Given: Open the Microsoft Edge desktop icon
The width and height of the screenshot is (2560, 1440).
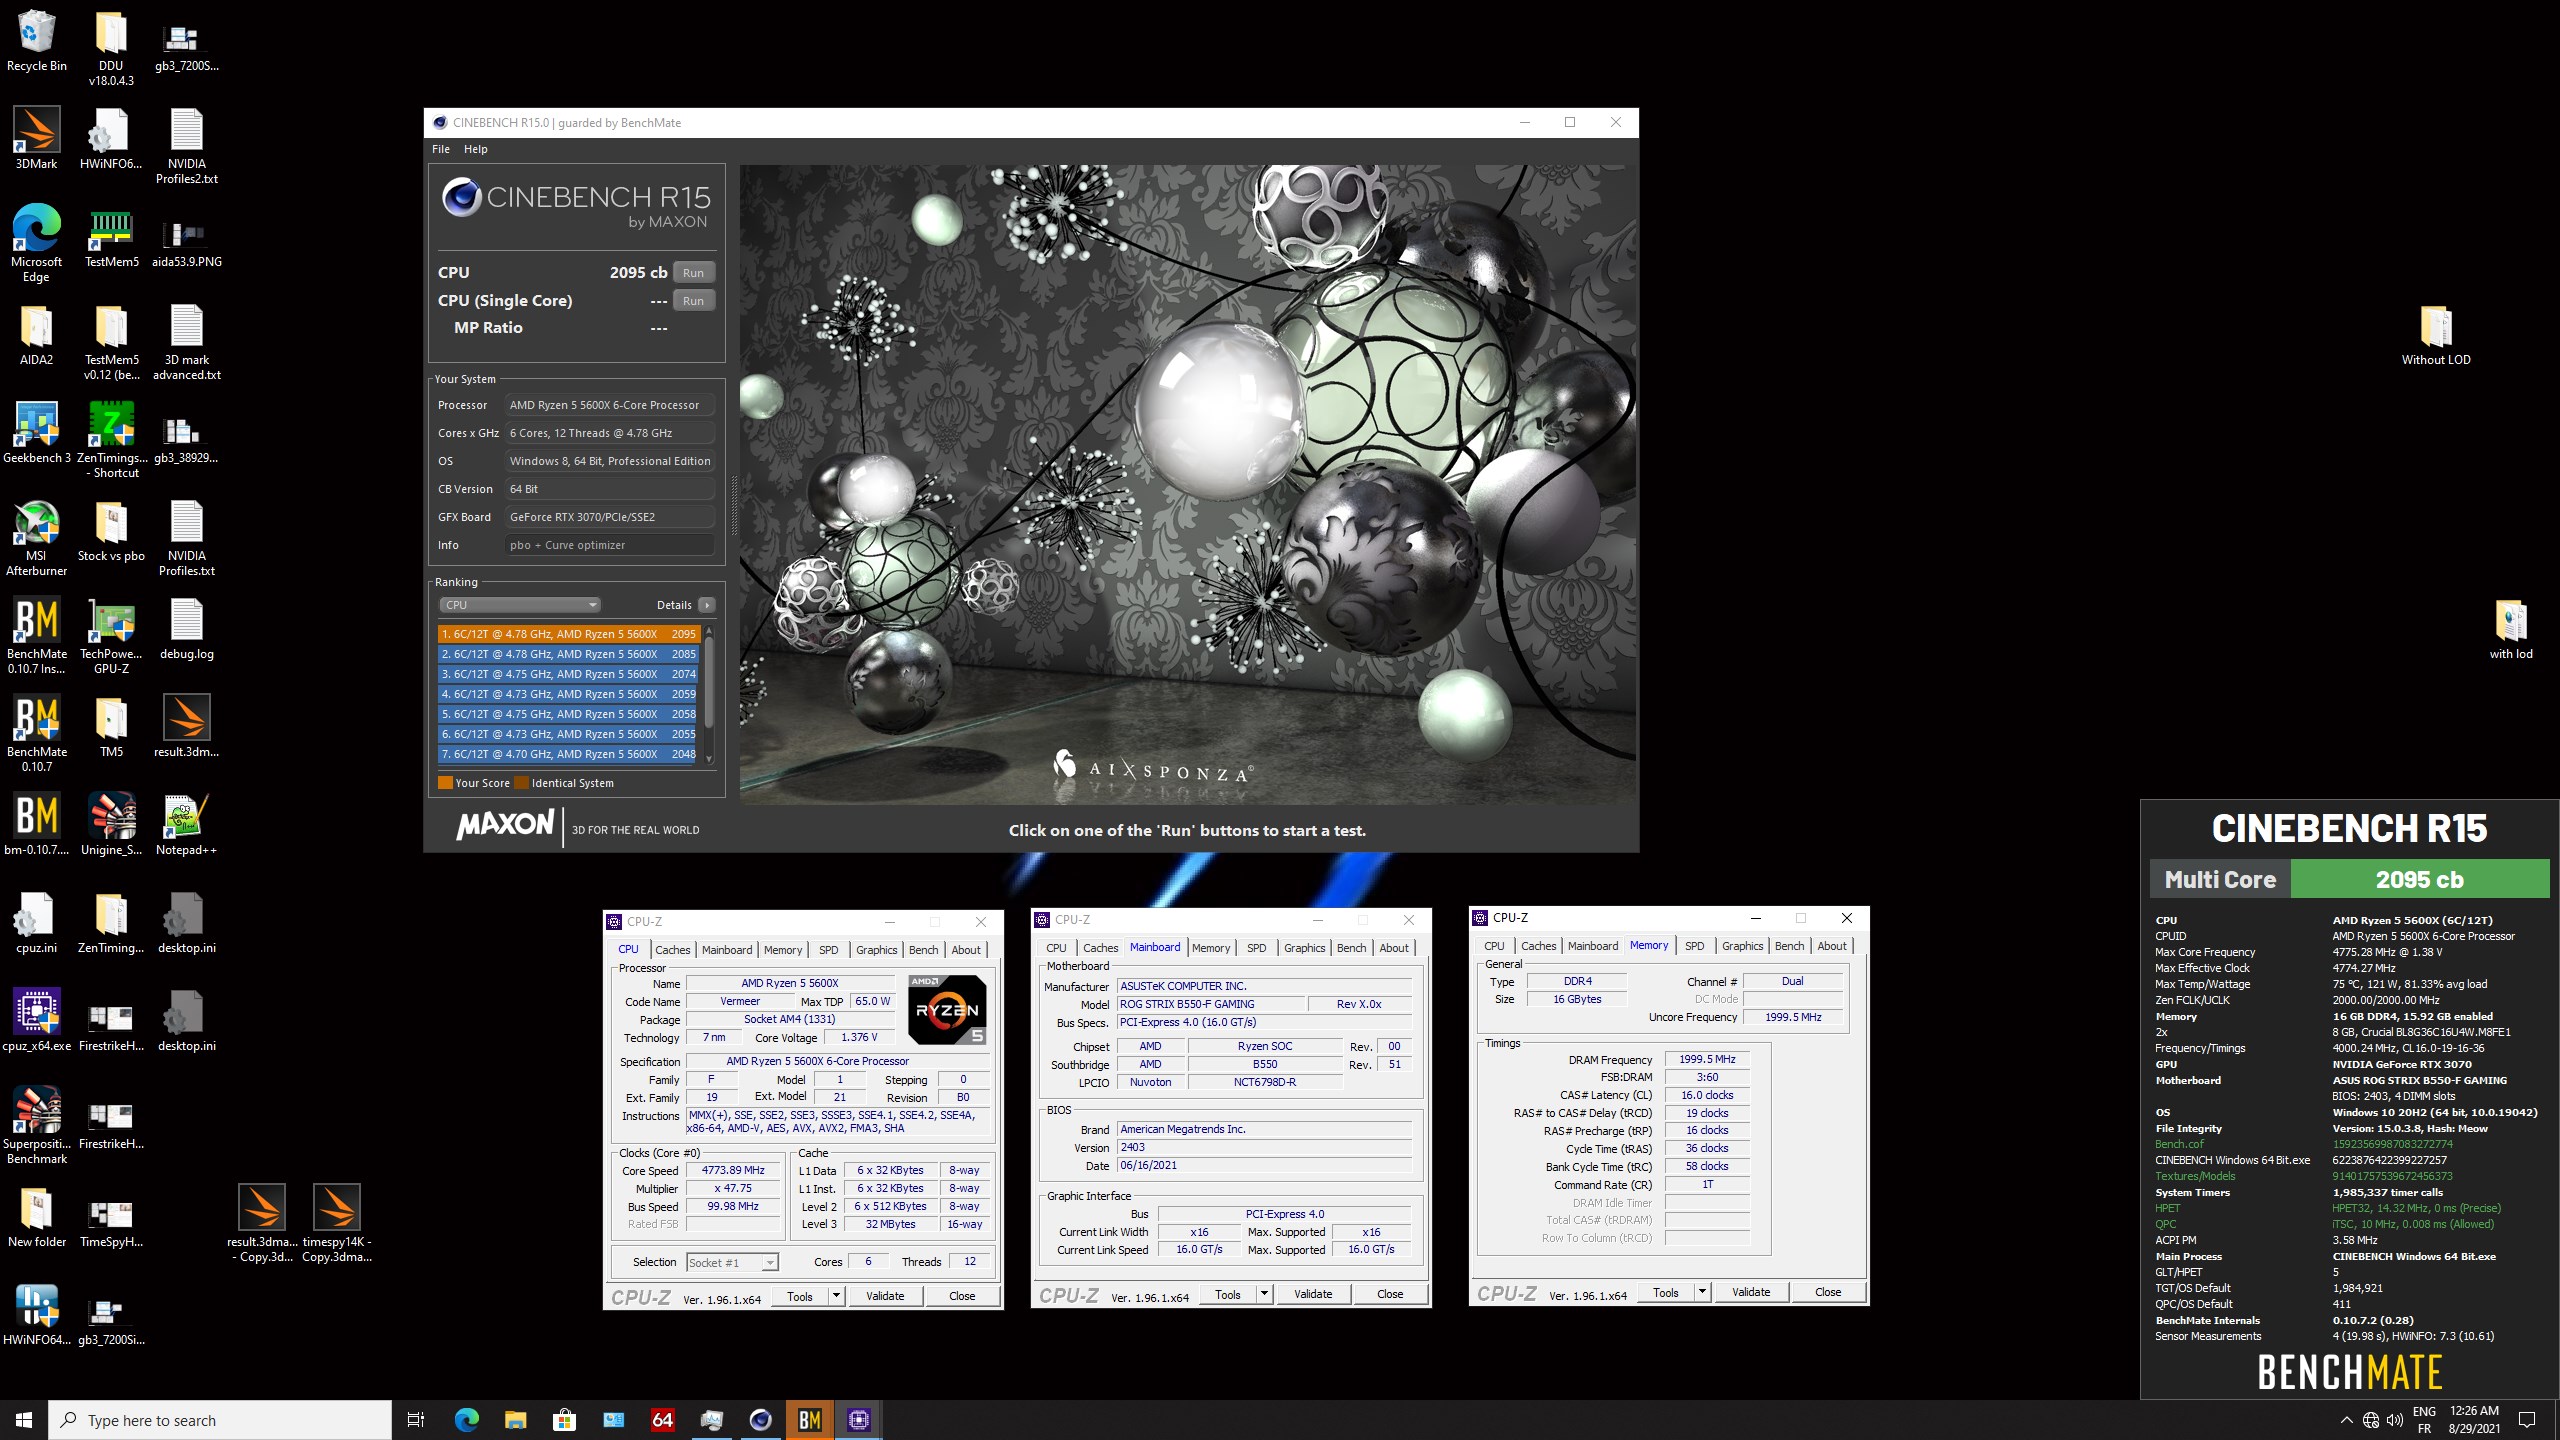Looking at the screenshot, I should (x=36, y=244).
